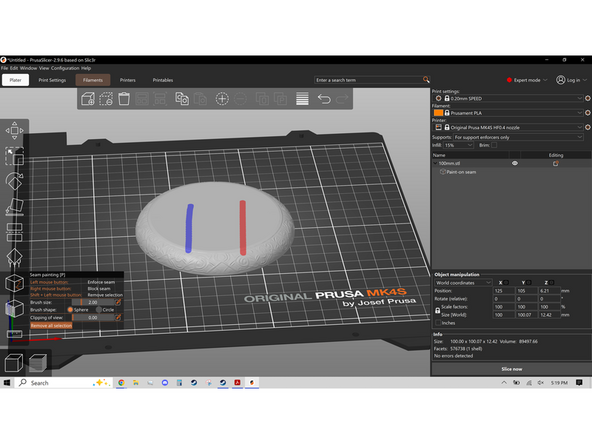Screen dimensions: 592x444
Task: Click the editing icon for 100mm.stl
Action: [555, 163]
